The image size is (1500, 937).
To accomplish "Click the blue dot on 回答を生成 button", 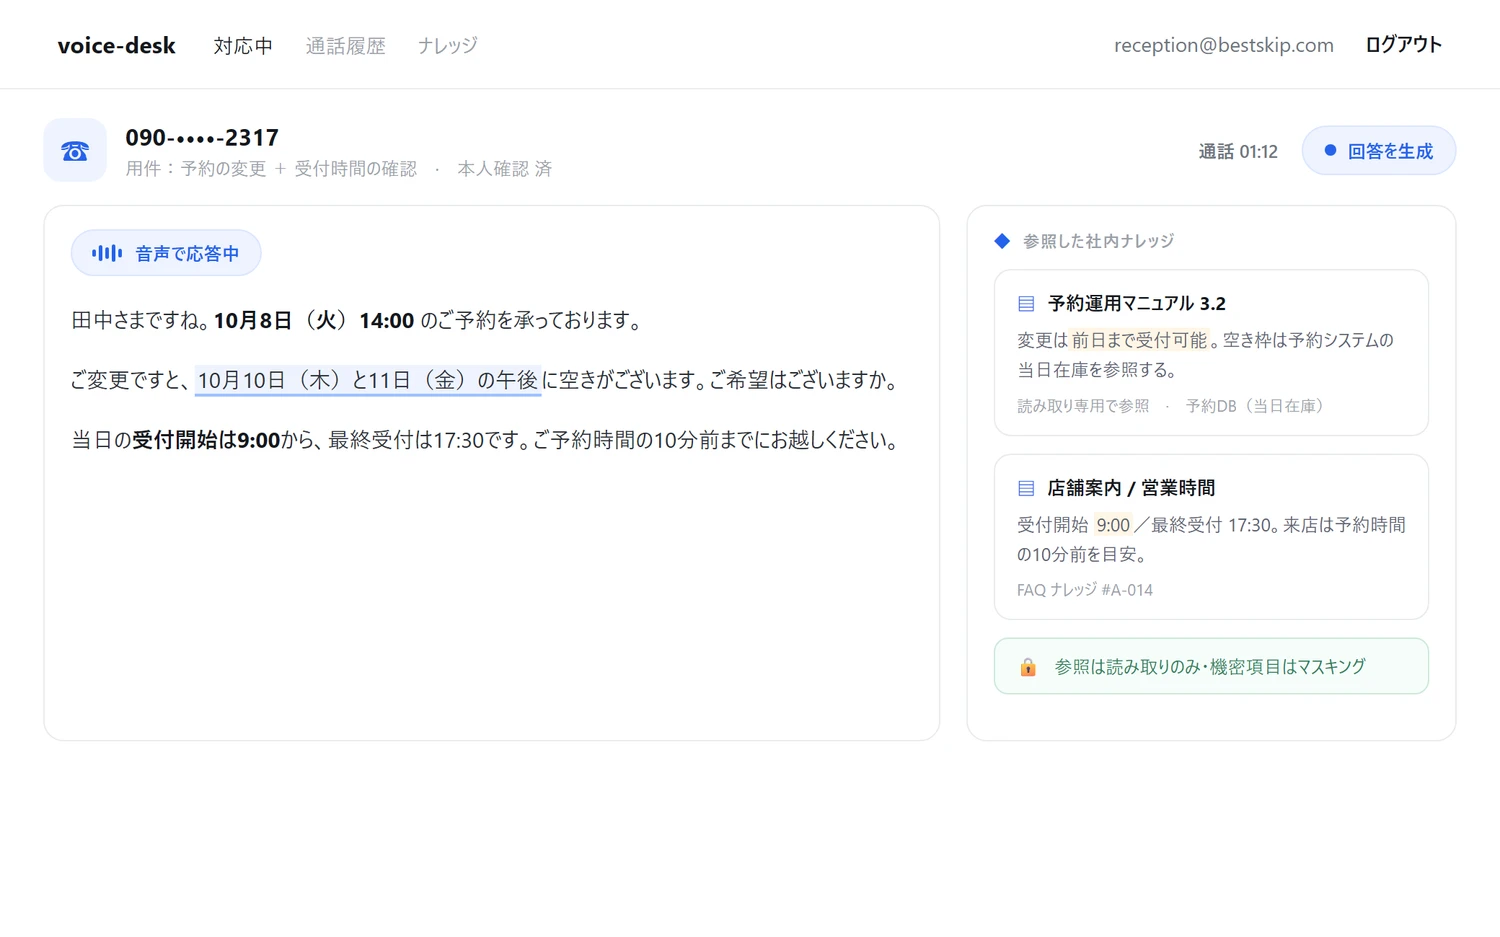I will pyautogui.click(x=1330, y=150).
